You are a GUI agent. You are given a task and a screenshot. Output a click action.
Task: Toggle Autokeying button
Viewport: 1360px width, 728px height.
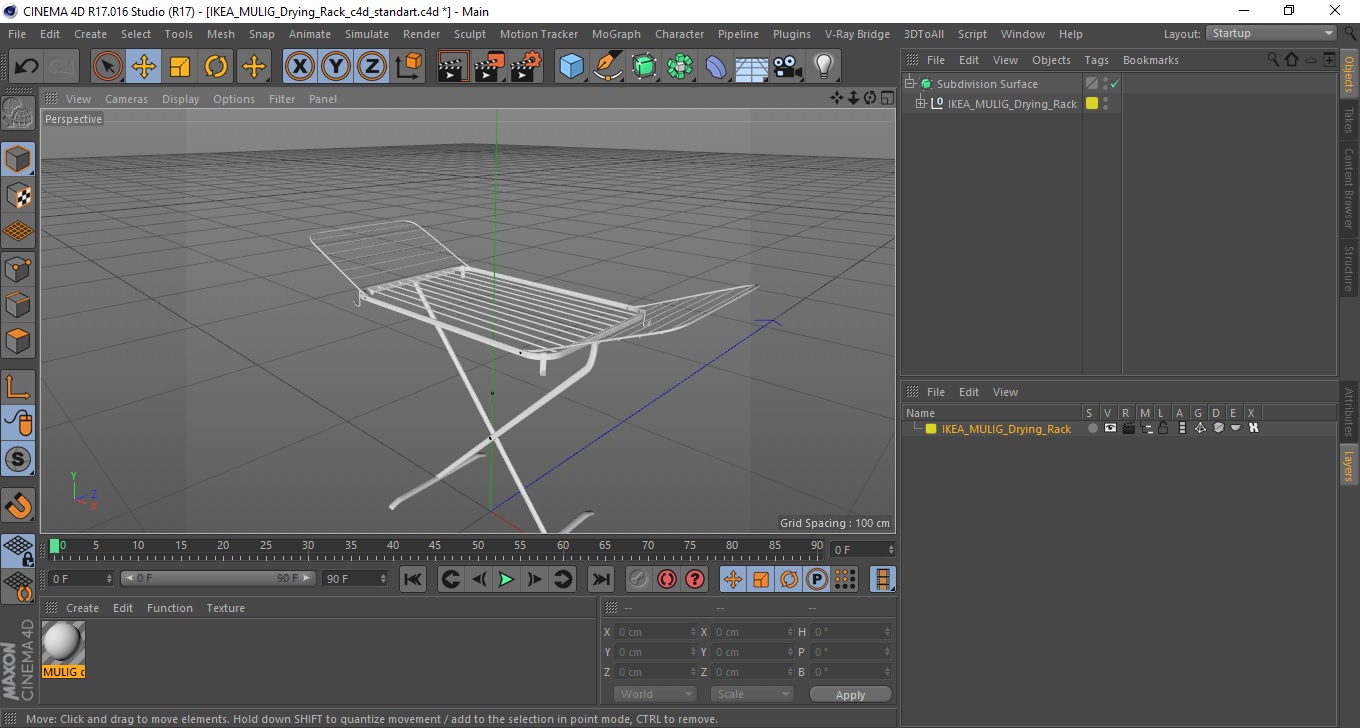(x=667, y=579)
